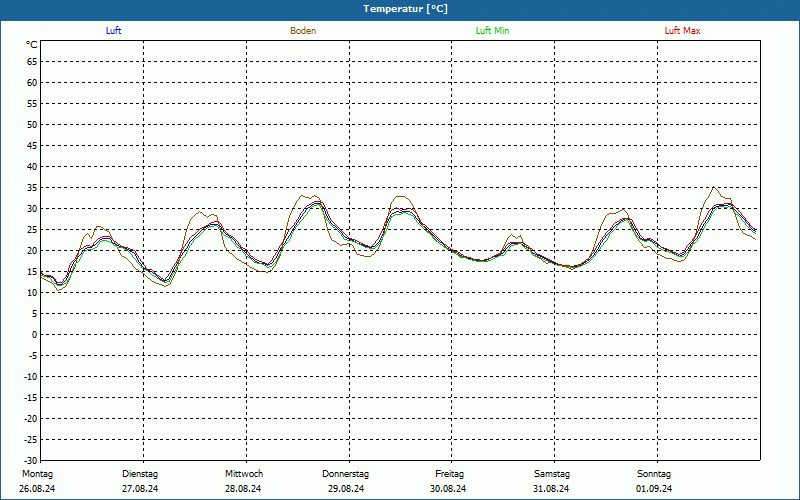Click the 0 y-axis value
800x500 pixels.
tap(35, 335)
